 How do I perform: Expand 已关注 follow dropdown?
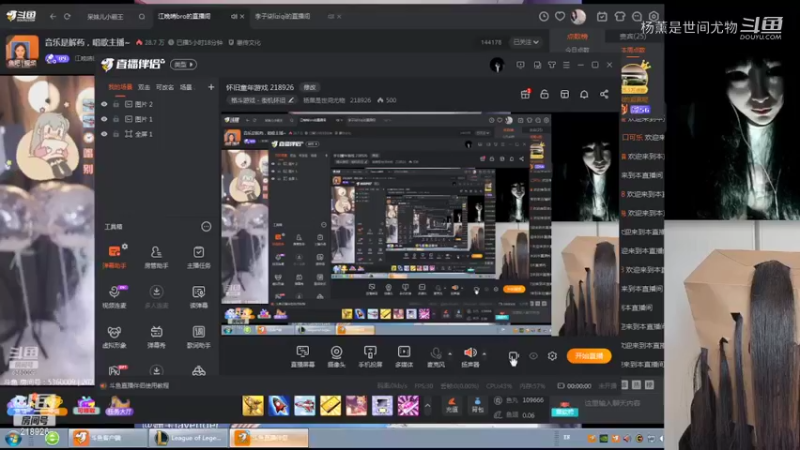click(x=526, y=42)
